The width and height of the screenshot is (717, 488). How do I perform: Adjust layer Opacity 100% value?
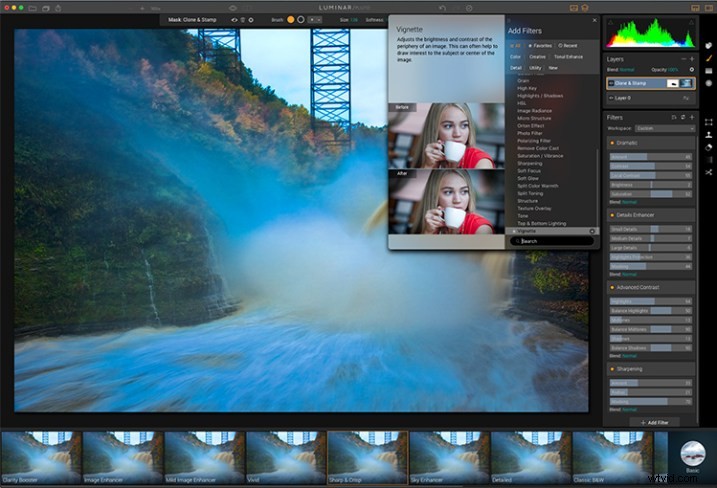(673, 70)
